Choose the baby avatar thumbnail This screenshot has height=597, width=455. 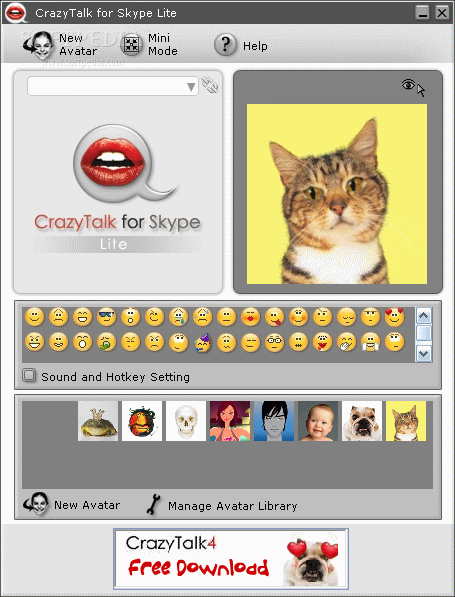point(318,421)
